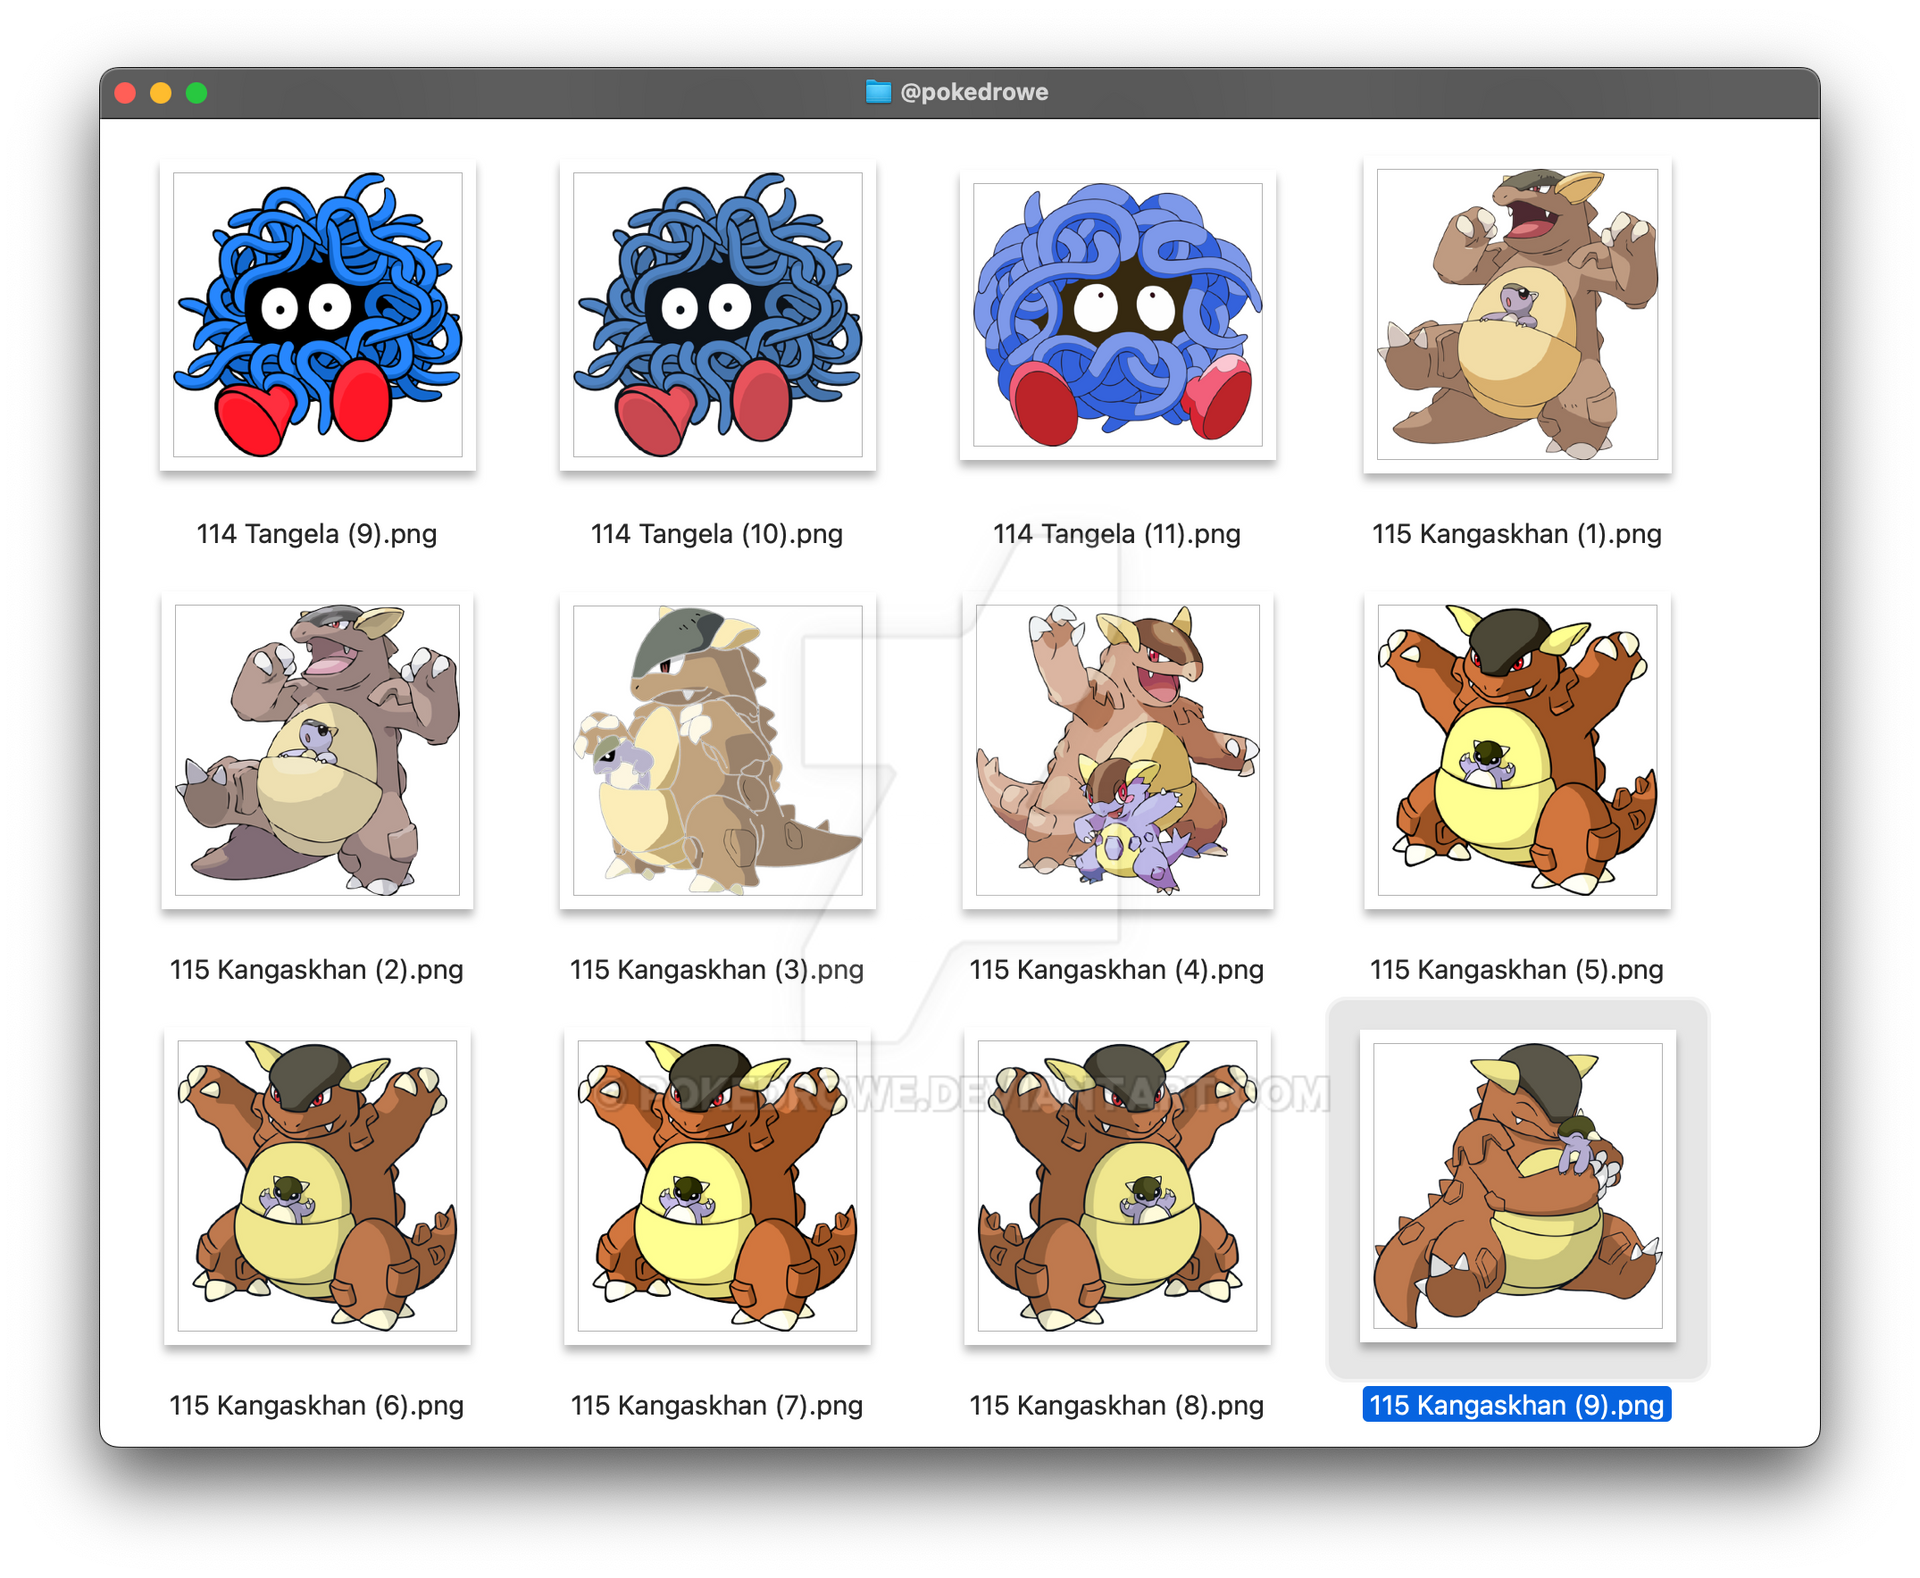Select the 115 Kangaskhan (4).png thumbnail
Screen dimensions: 1920x1578
pyautogui.click(x=1117, y=750)
